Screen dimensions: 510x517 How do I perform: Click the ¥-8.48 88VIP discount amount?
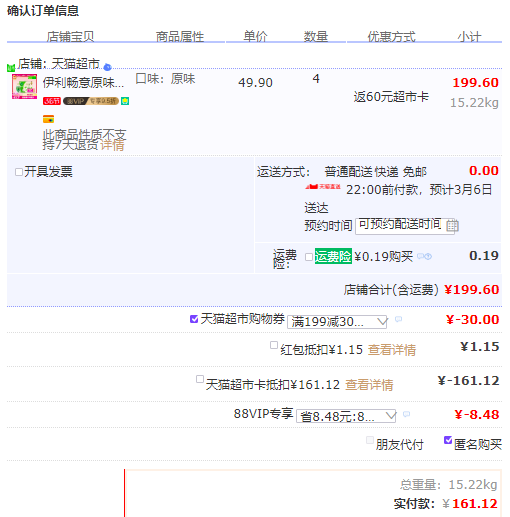click(x=477, y=415)
